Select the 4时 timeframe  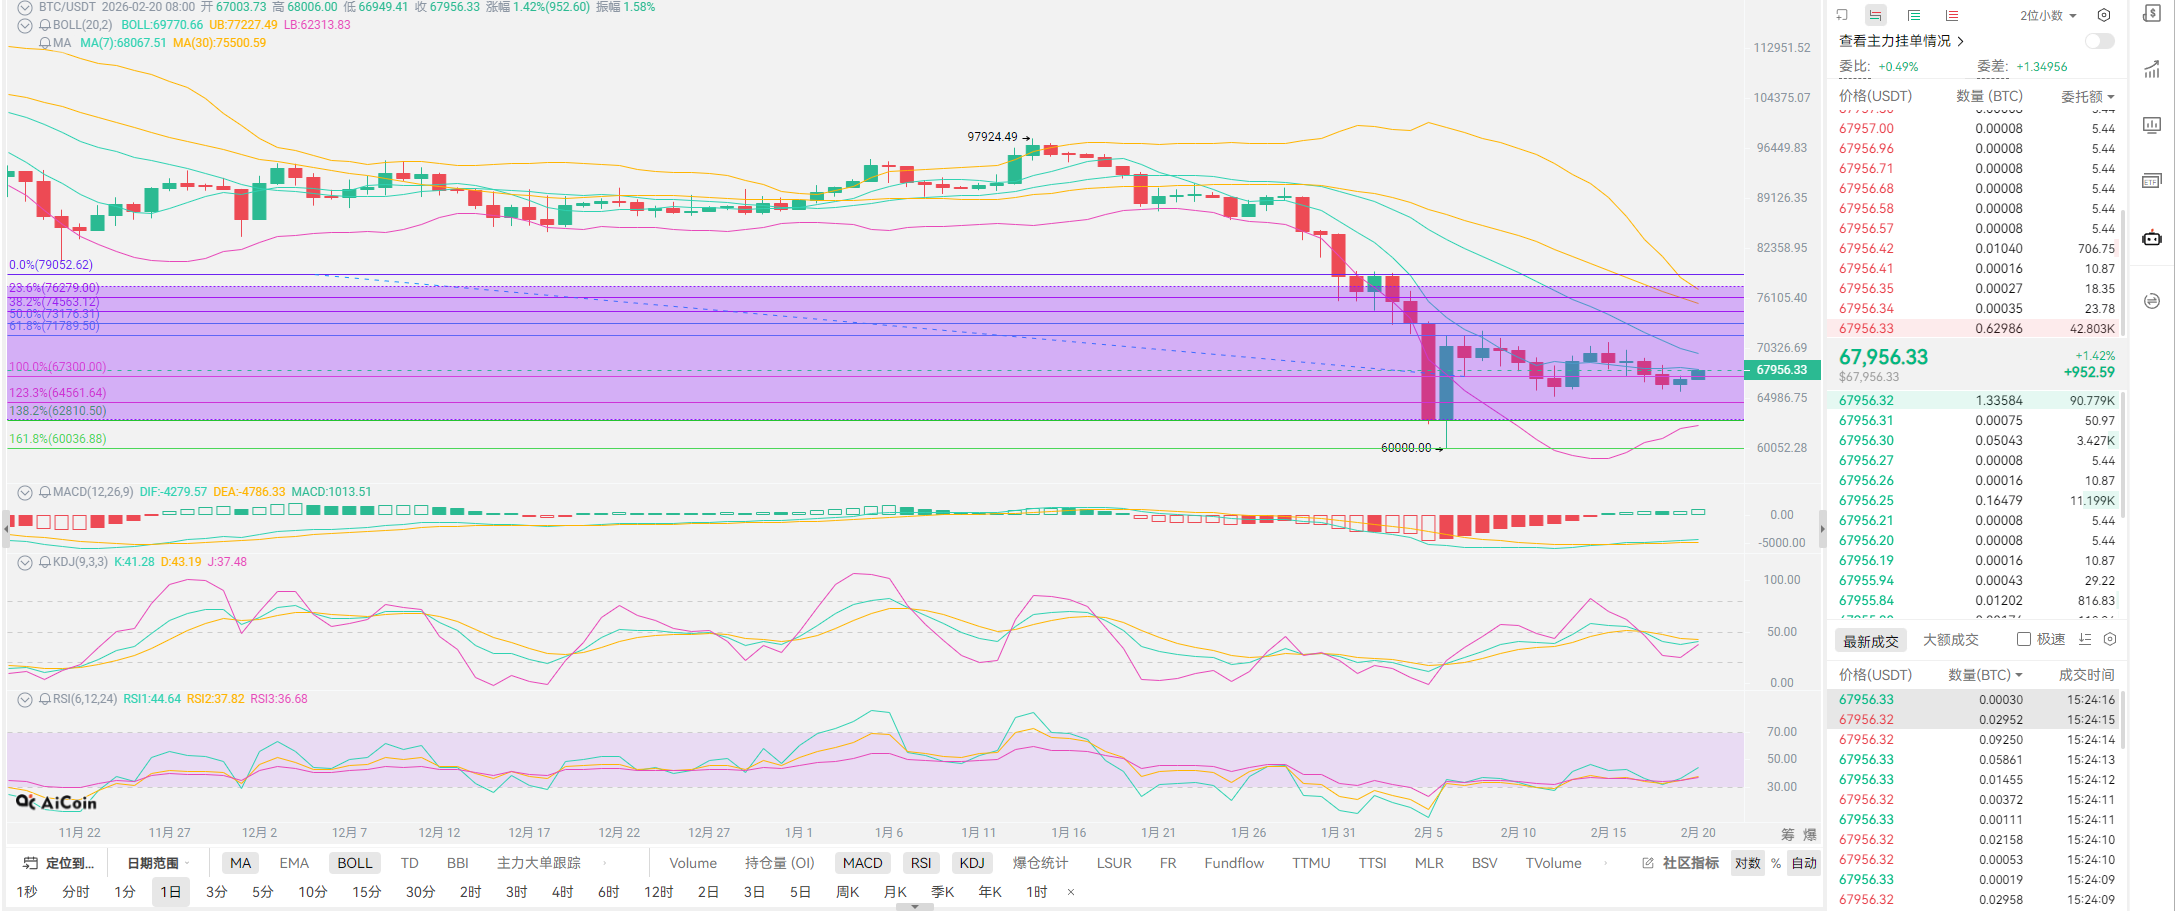(x=562, y=892)
